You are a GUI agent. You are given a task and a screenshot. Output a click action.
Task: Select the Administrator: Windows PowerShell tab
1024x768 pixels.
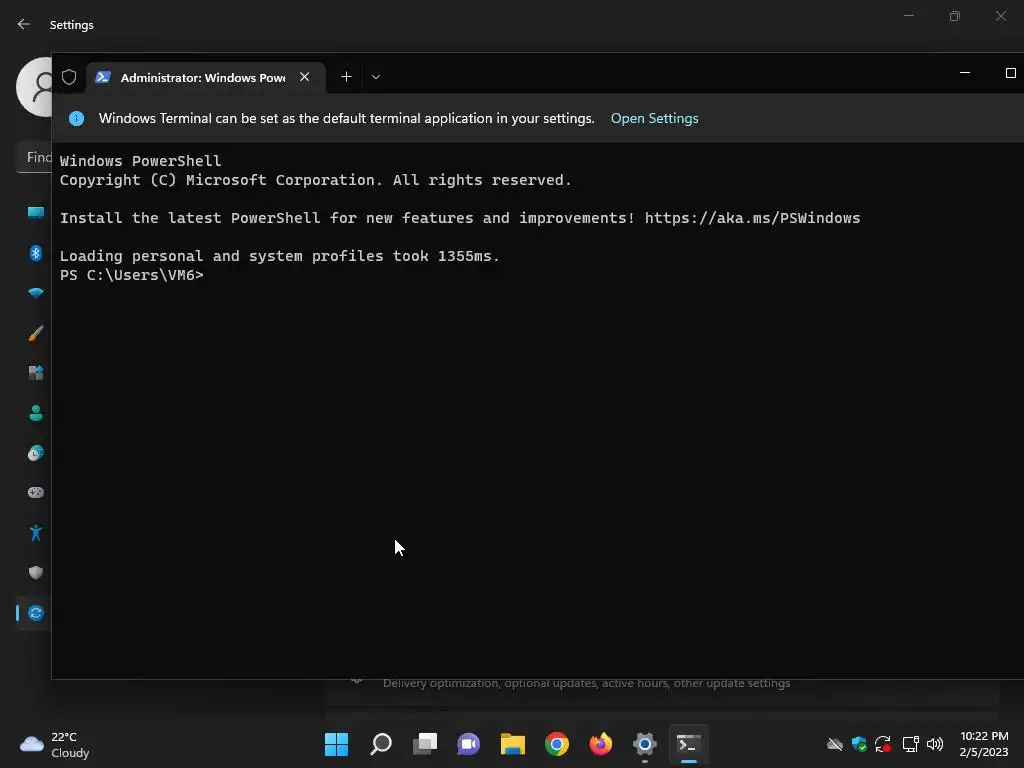pyautogui.click(x=206, y=77)
